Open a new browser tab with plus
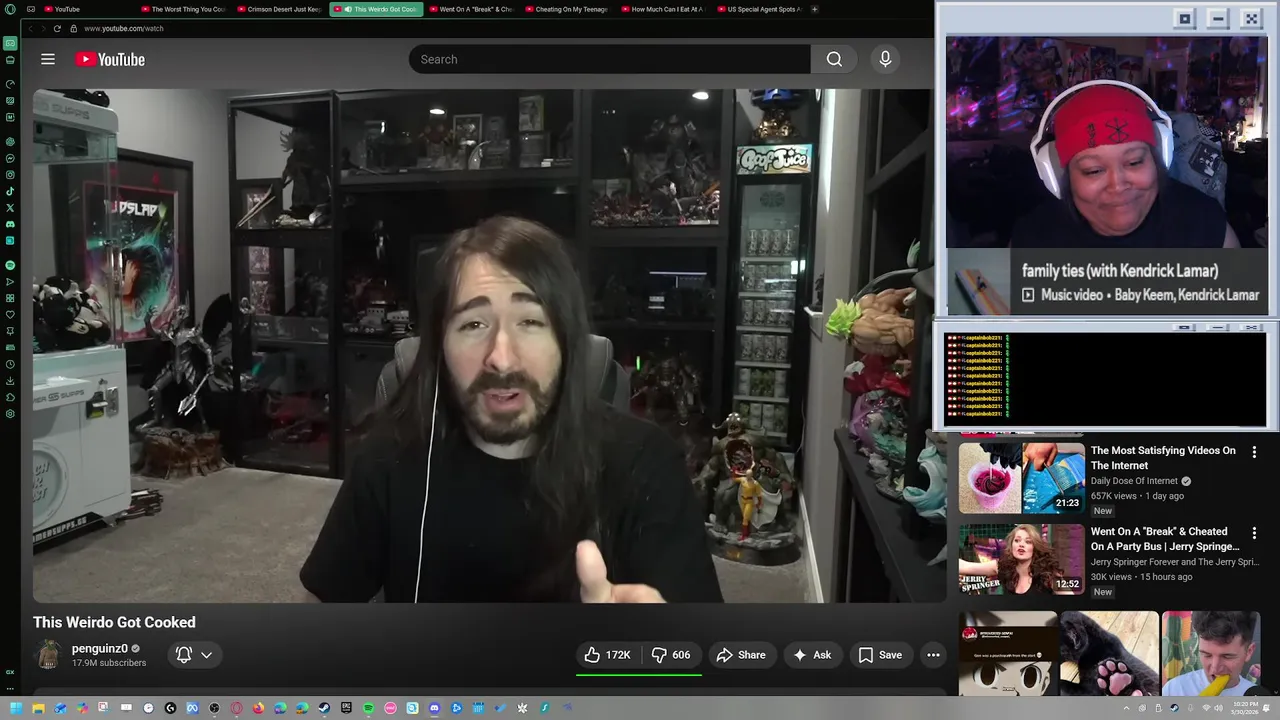 click(x=814, y=9)
